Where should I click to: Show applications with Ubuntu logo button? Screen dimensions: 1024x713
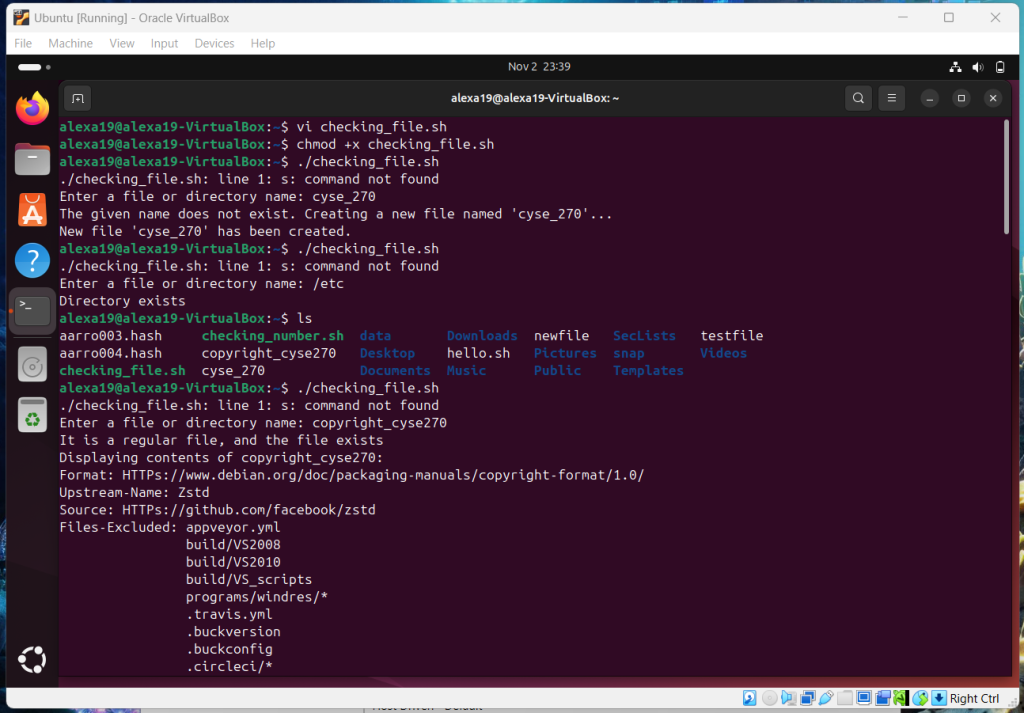(32, 660)
